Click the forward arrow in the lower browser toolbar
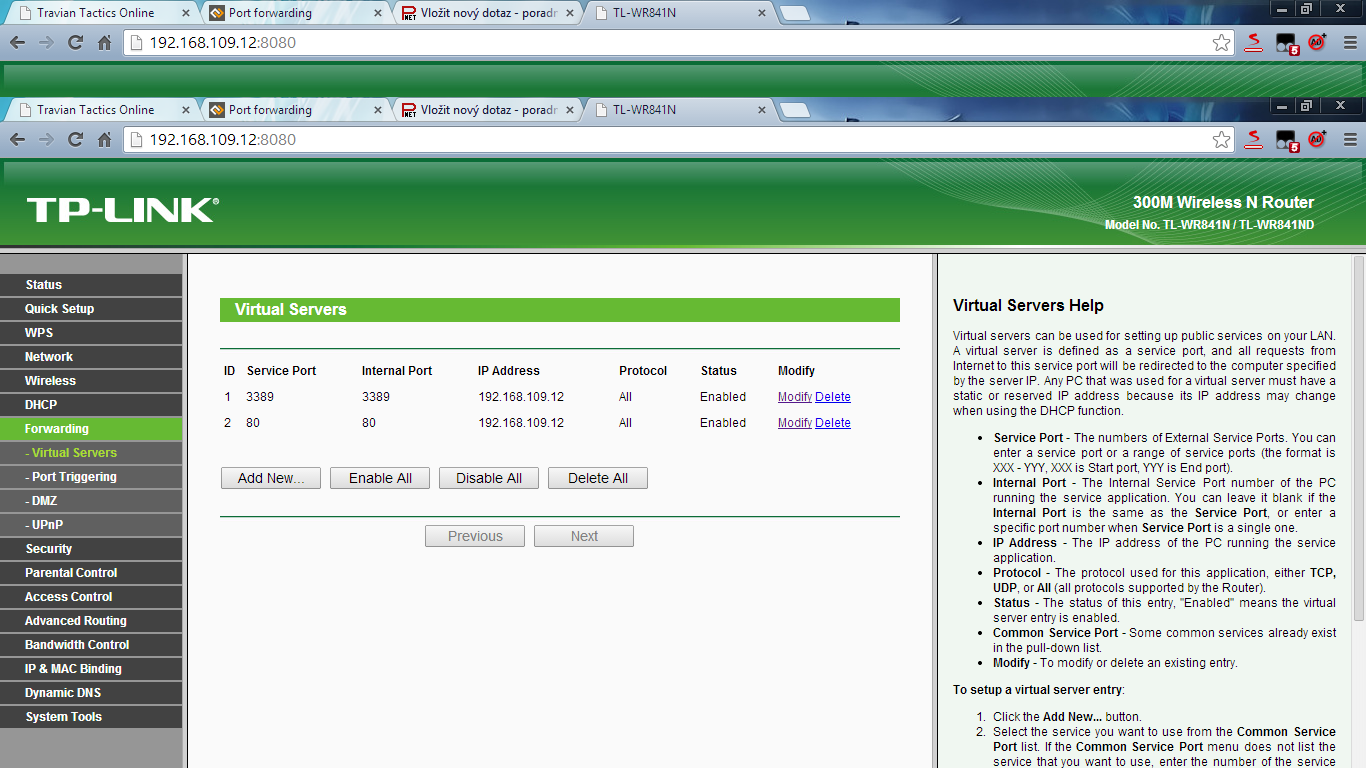The image size is (1366, 768). pyautogui.click(x=46, y=140)
